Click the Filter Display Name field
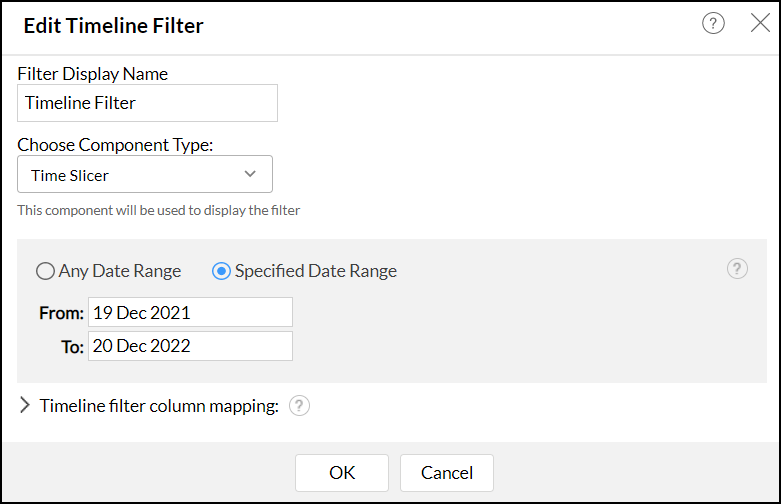 [x=147, y=102]
